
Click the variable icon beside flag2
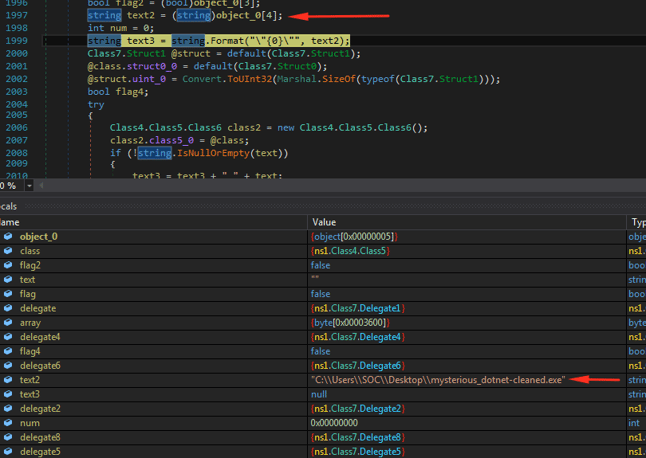point(8,265)
